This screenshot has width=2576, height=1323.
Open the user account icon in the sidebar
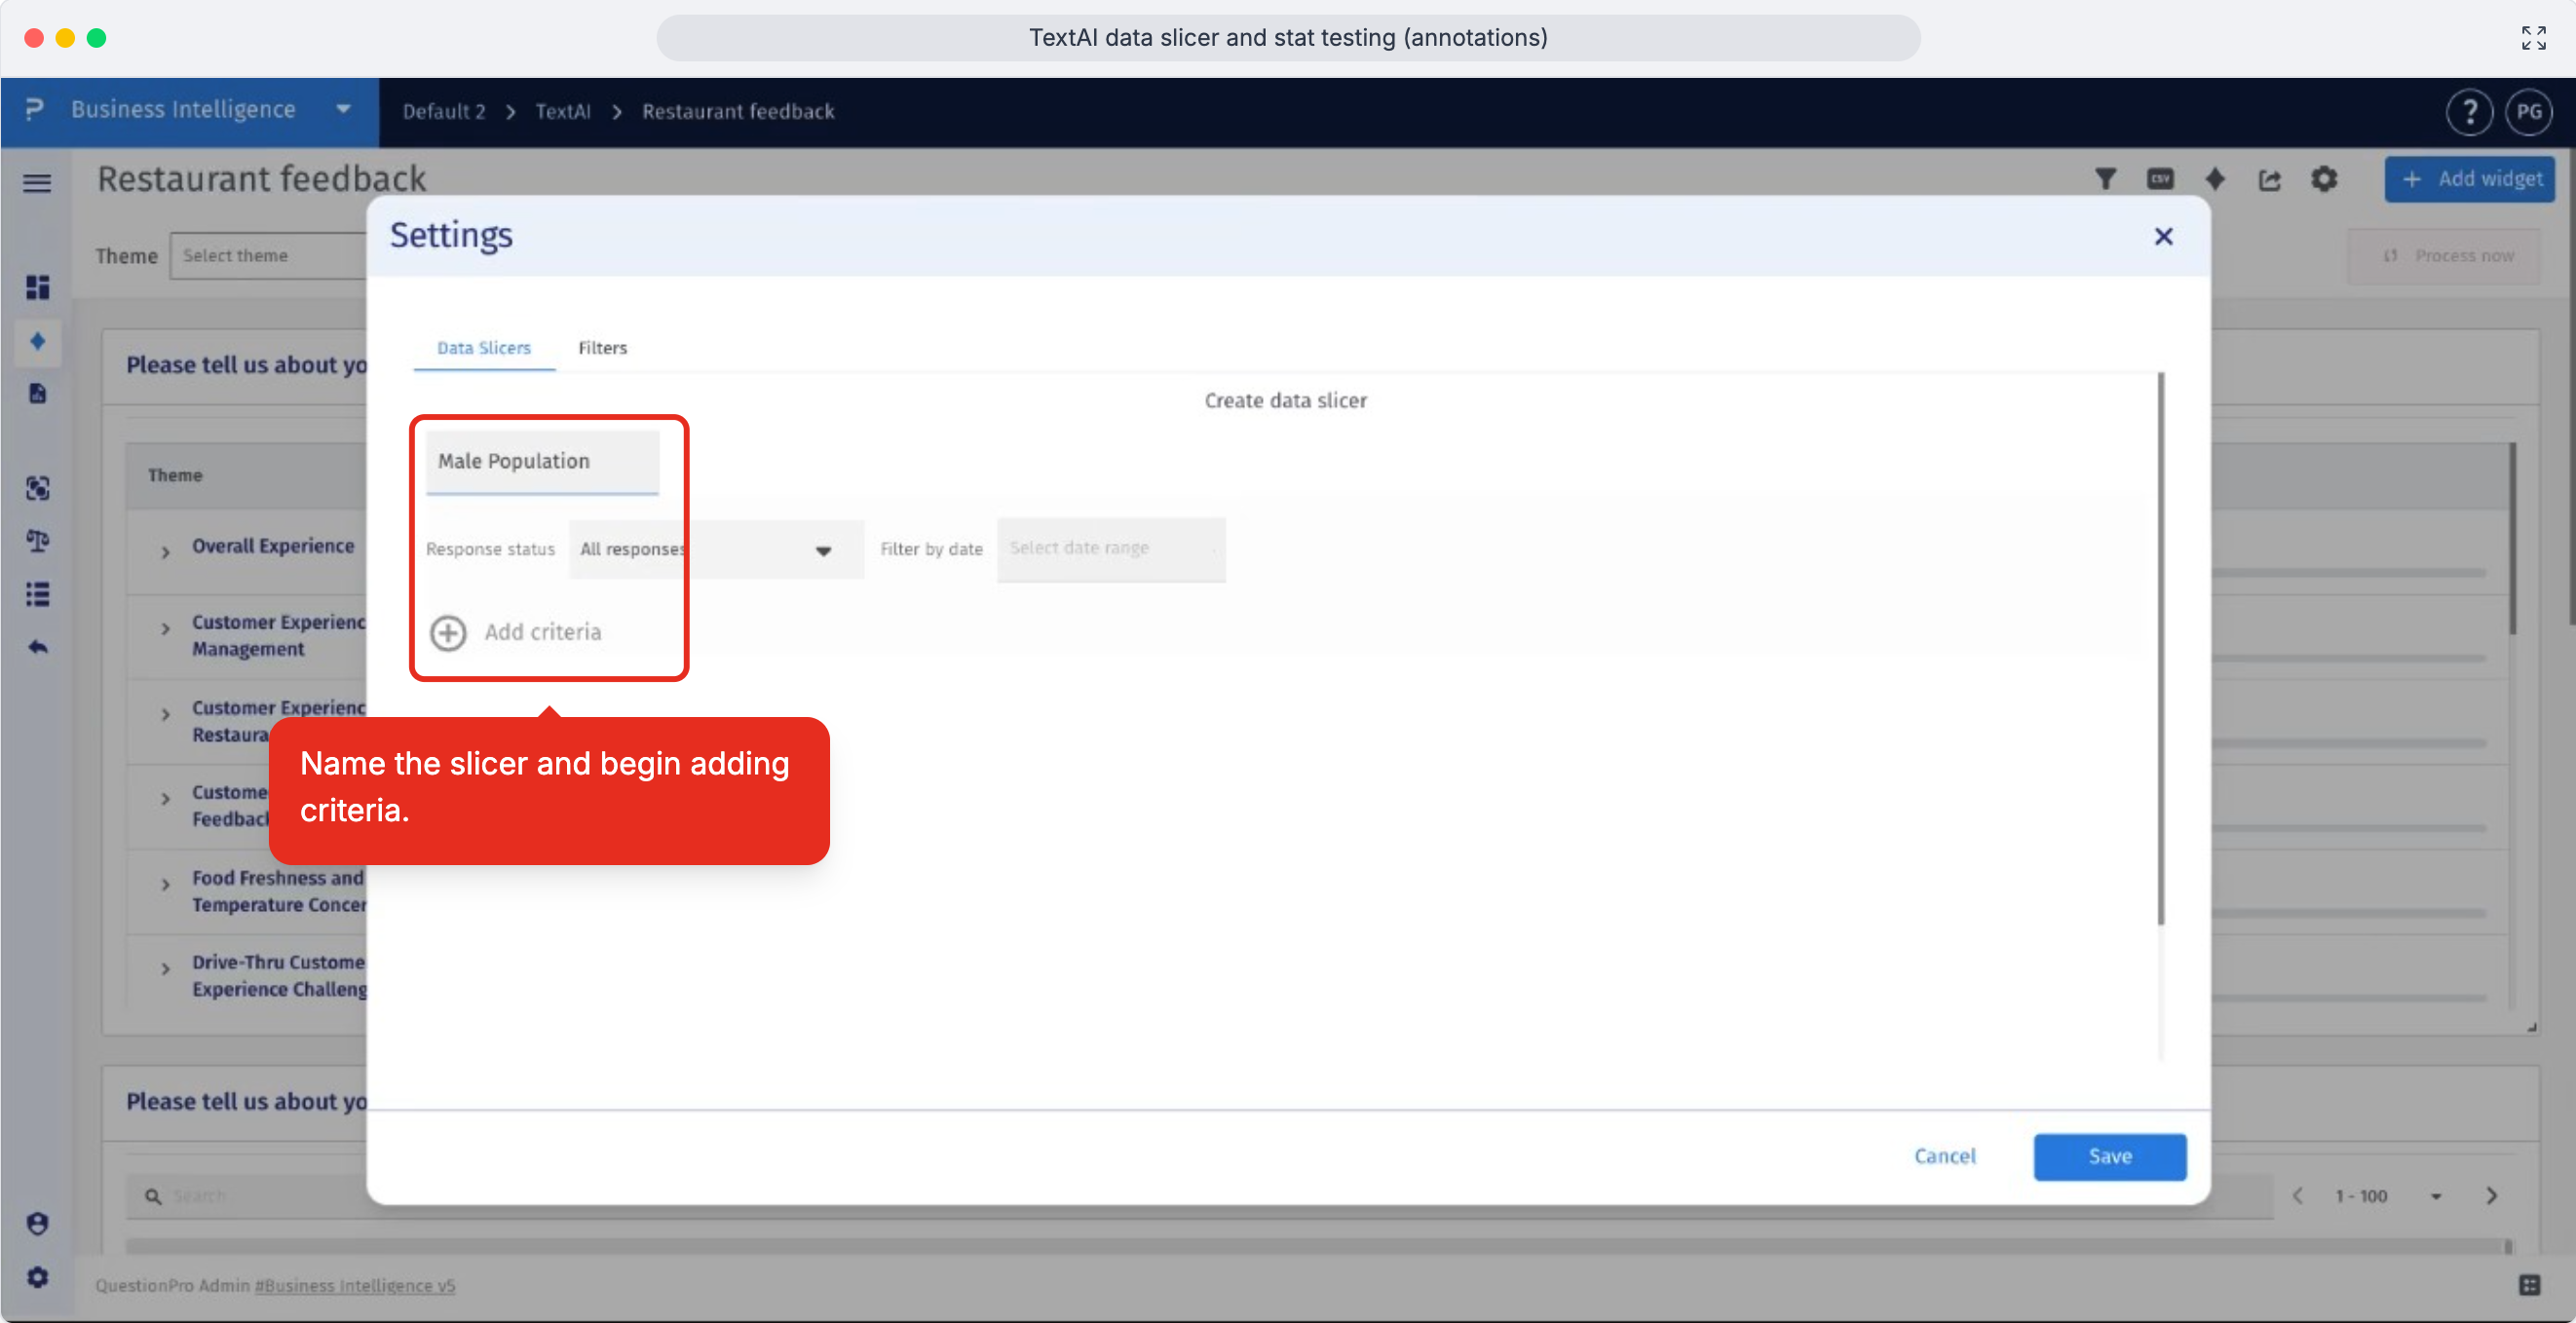[x=37, y=1224]
